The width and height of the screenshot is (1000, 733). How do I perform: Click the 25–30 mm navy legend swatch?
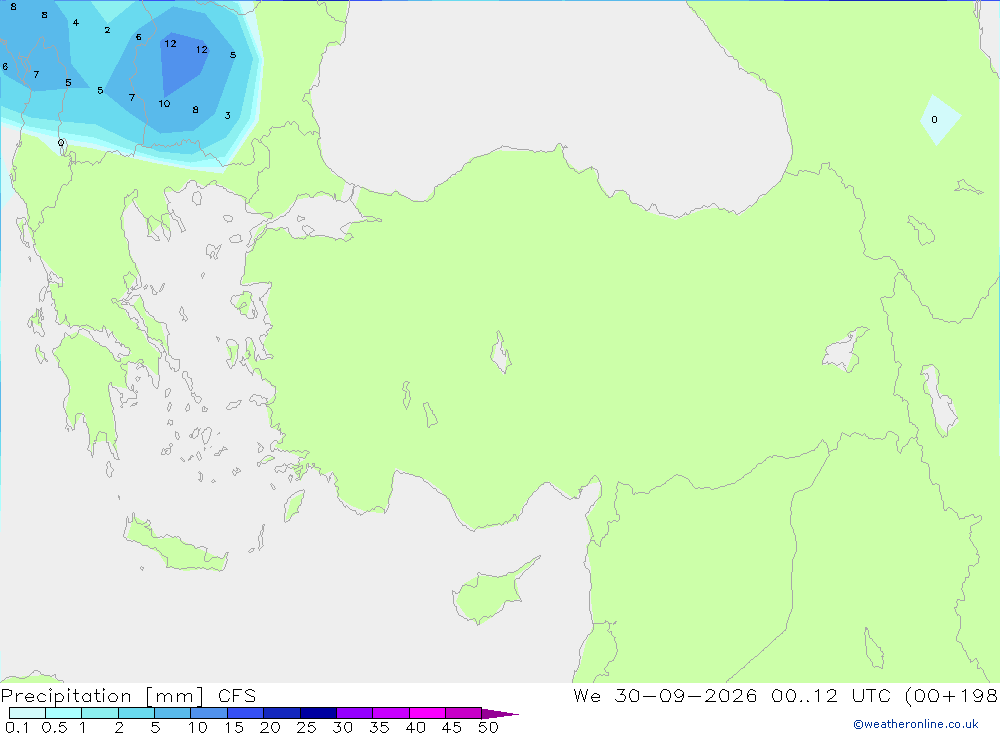point(318,713)
